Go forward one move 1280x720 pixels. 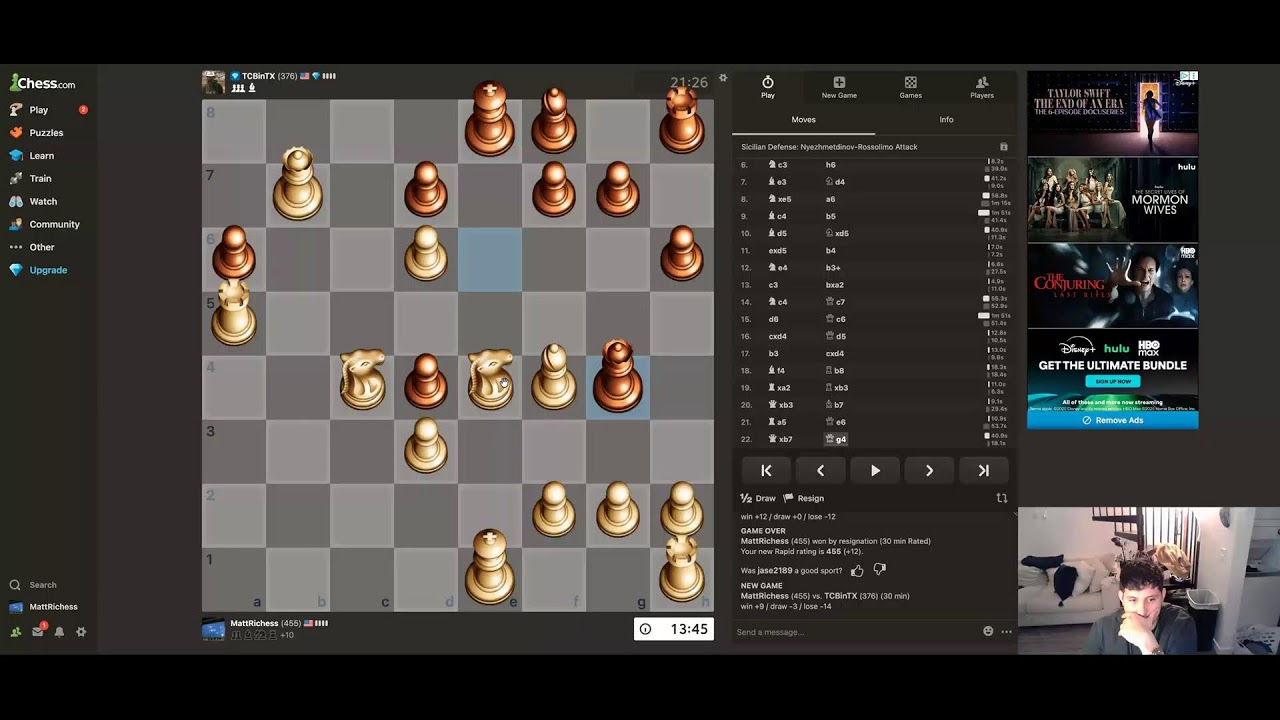tap(929, 471)
